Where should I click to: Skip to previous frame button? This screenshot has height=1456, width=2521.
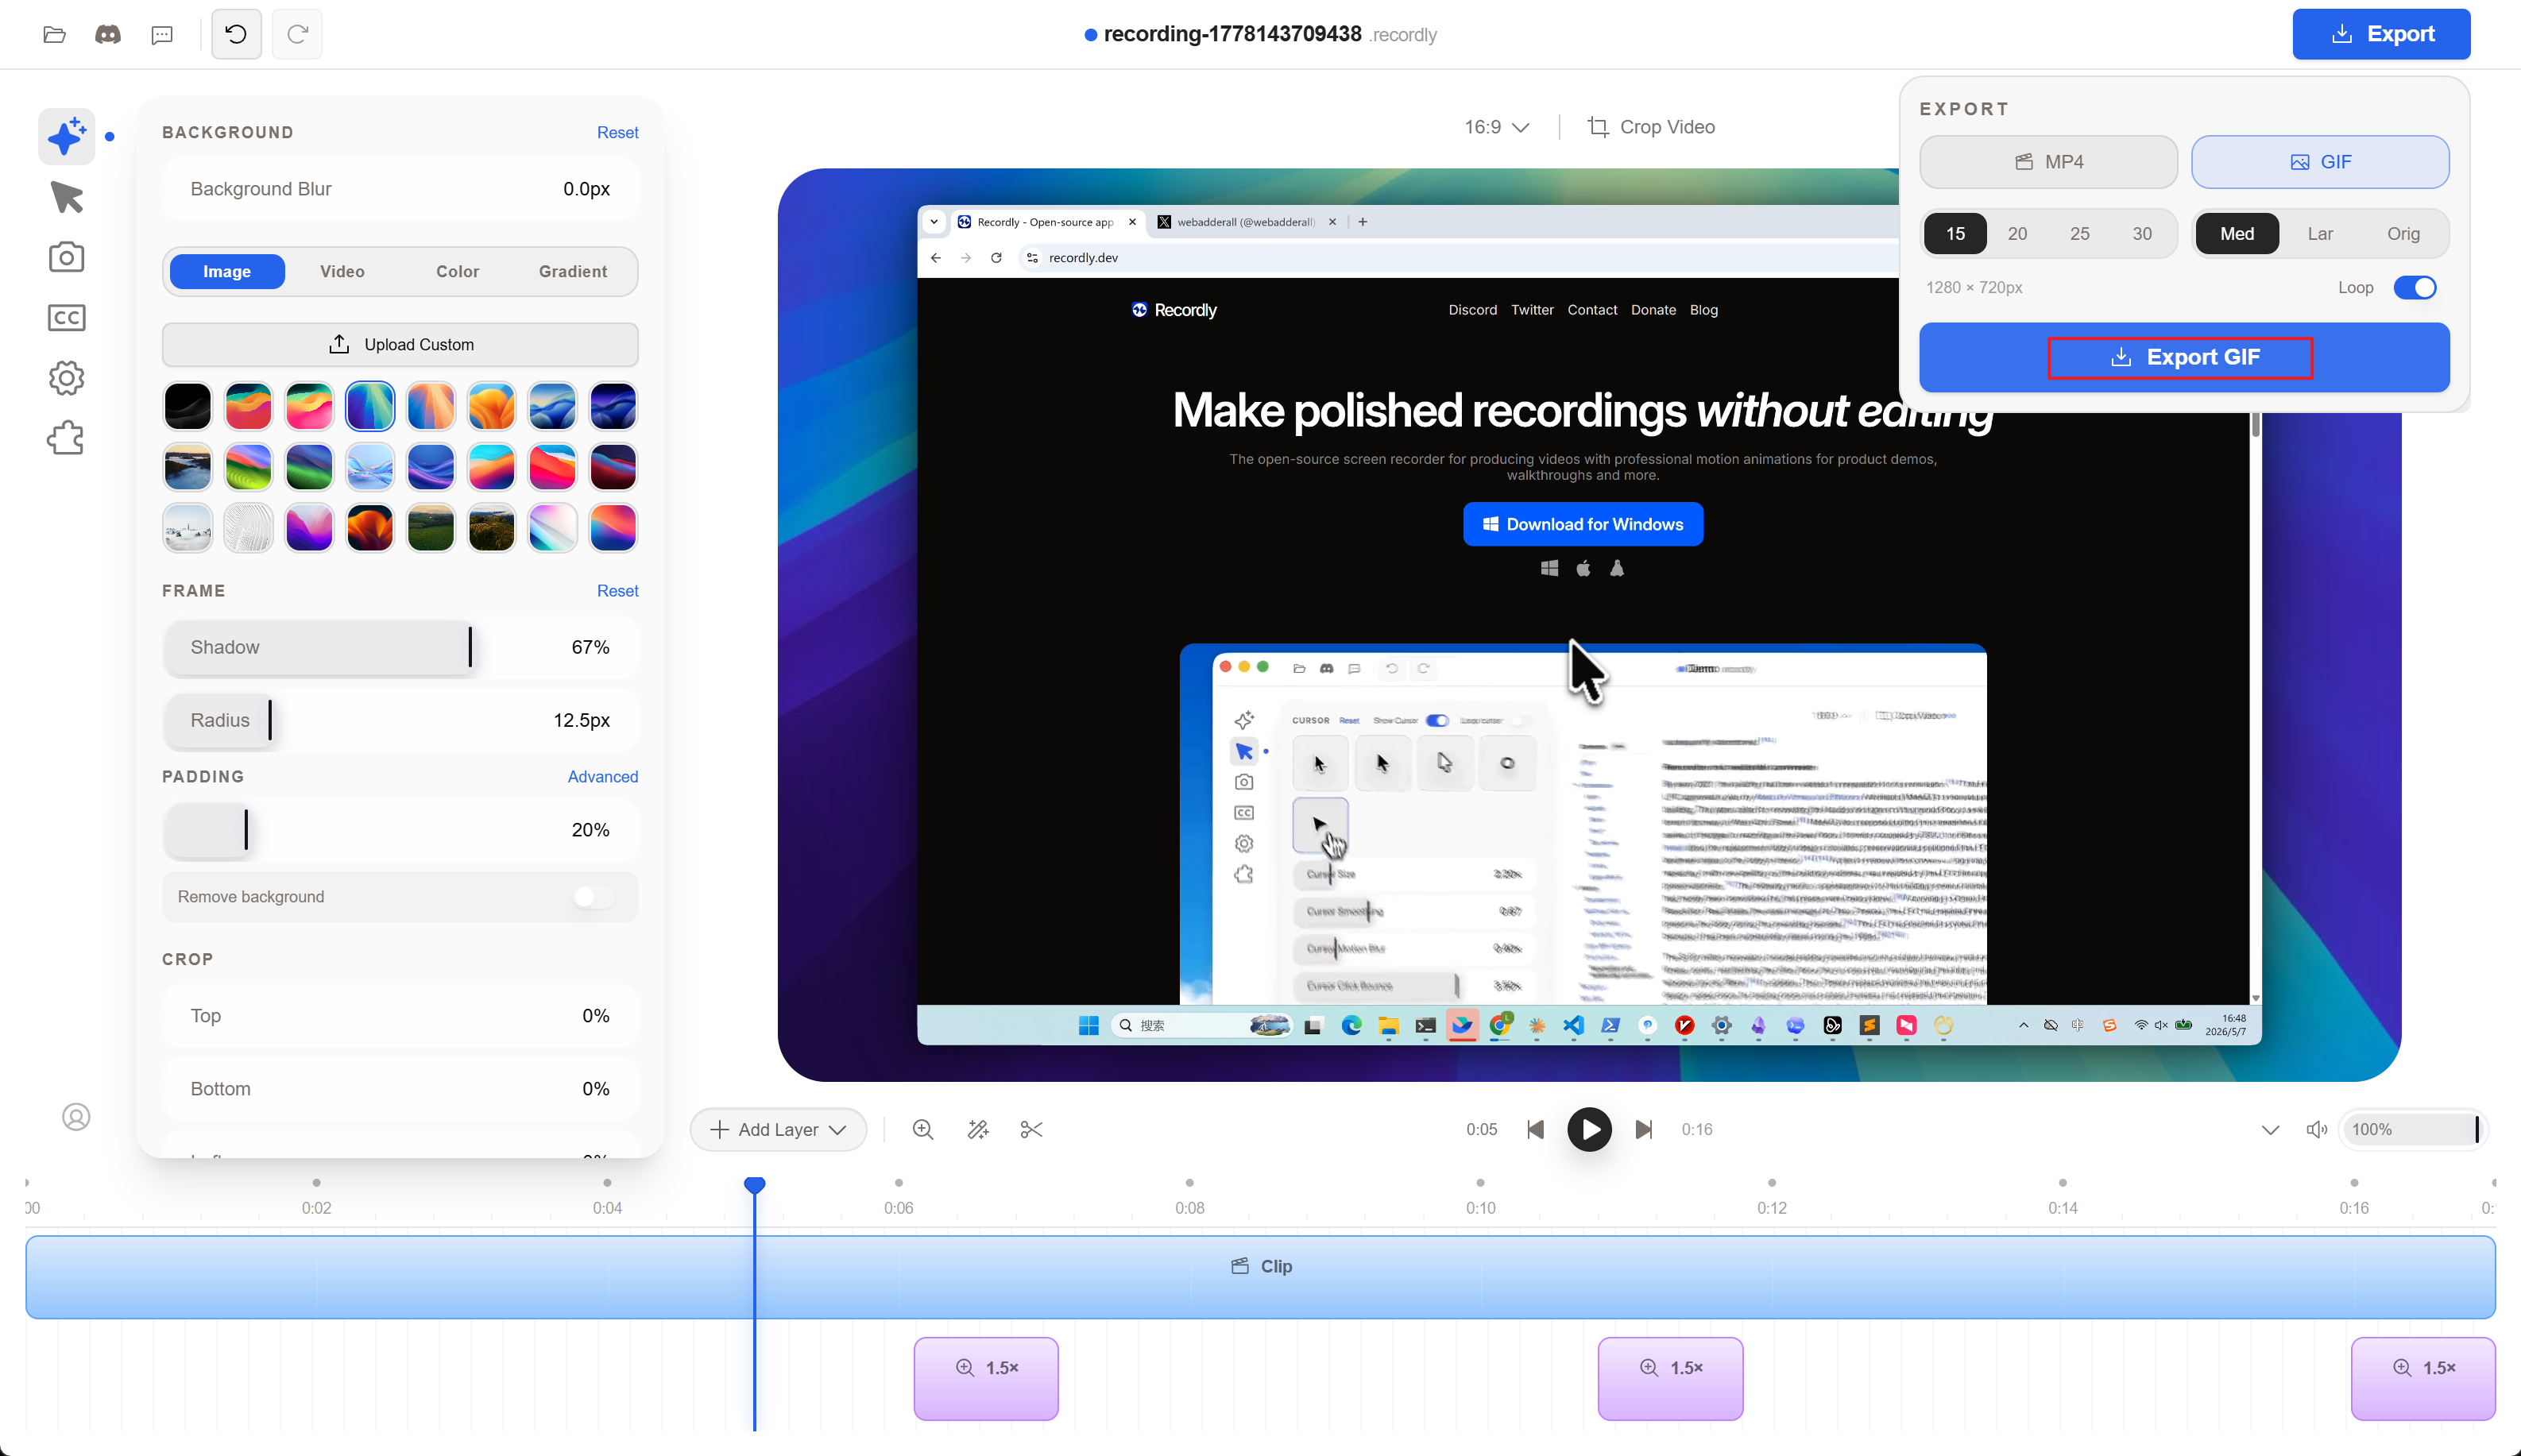pyautogui.click(x=1536, y=1129)
